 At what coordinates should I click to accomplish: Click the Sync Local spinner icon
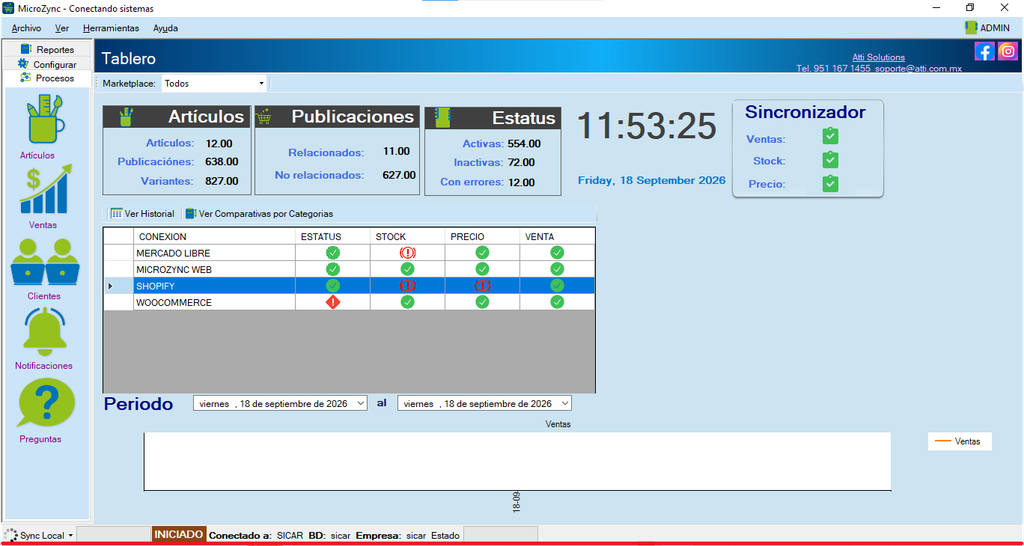[x=11, y=535]
